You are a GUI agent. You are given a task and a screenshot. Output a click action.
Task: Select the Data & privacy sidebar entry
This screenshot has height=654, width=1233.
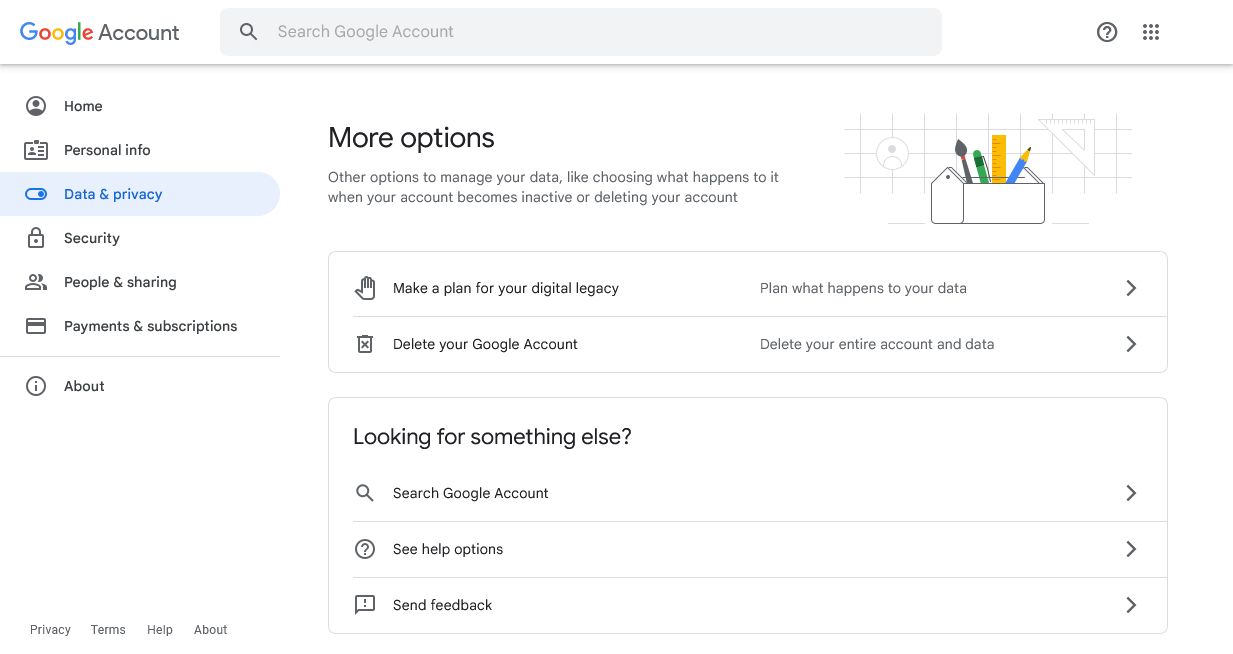(113, 194)
